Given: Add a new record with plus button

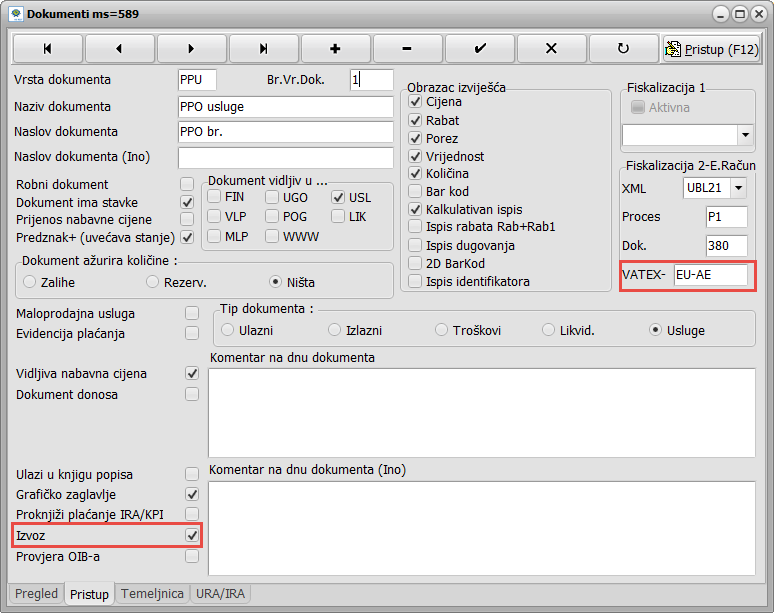Looking at the screenshot, I should coord(335,48).
